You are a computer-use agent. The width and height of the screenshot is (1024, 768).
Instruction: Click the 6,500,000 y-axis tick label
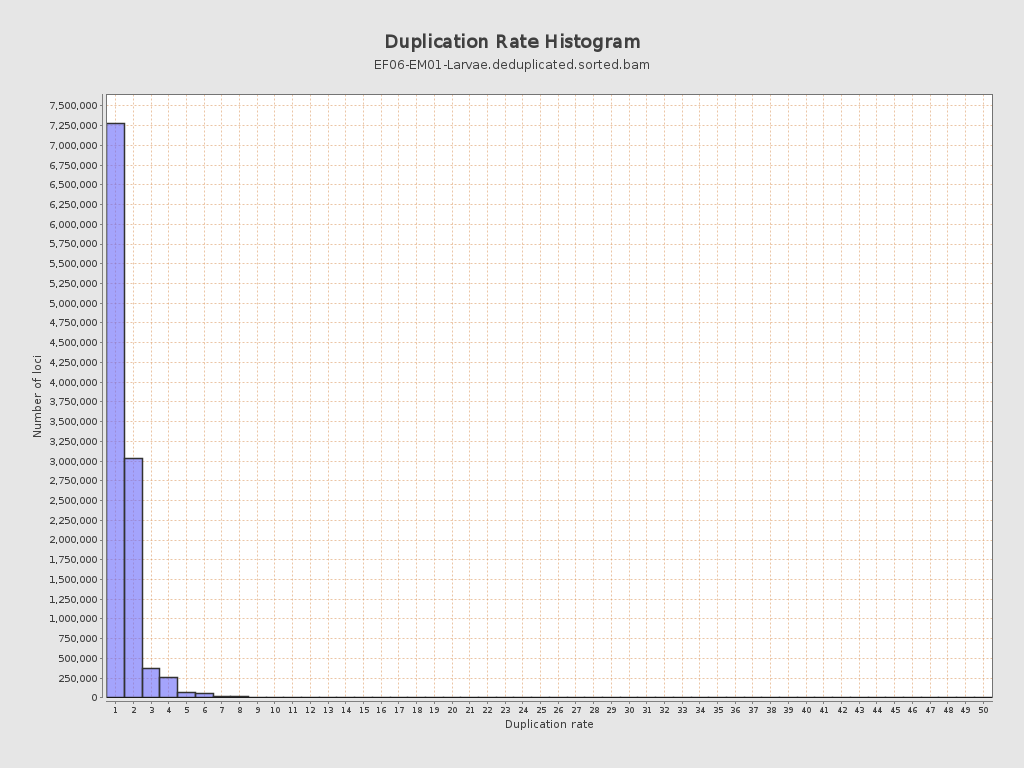(73, 185)
